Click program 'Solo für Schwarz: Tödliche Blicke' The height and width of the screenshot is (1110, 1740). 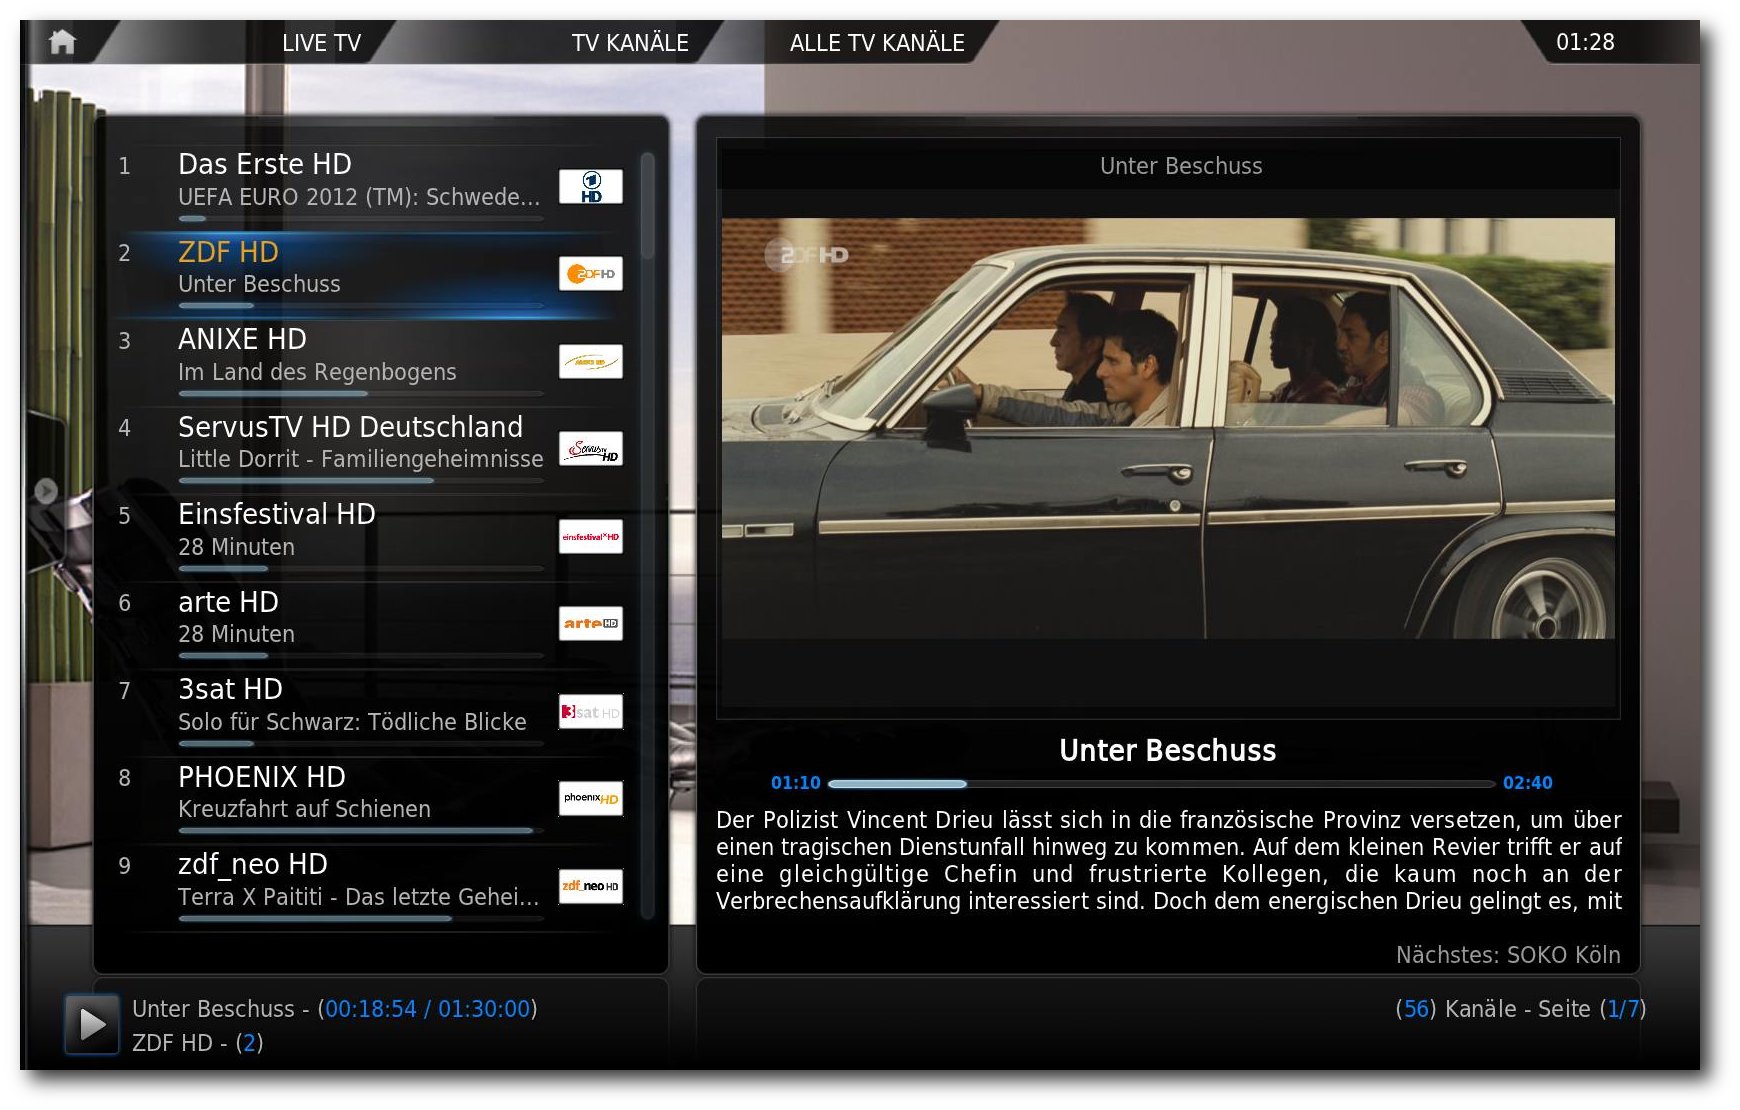pyautogui.click(x=352, y=722)
